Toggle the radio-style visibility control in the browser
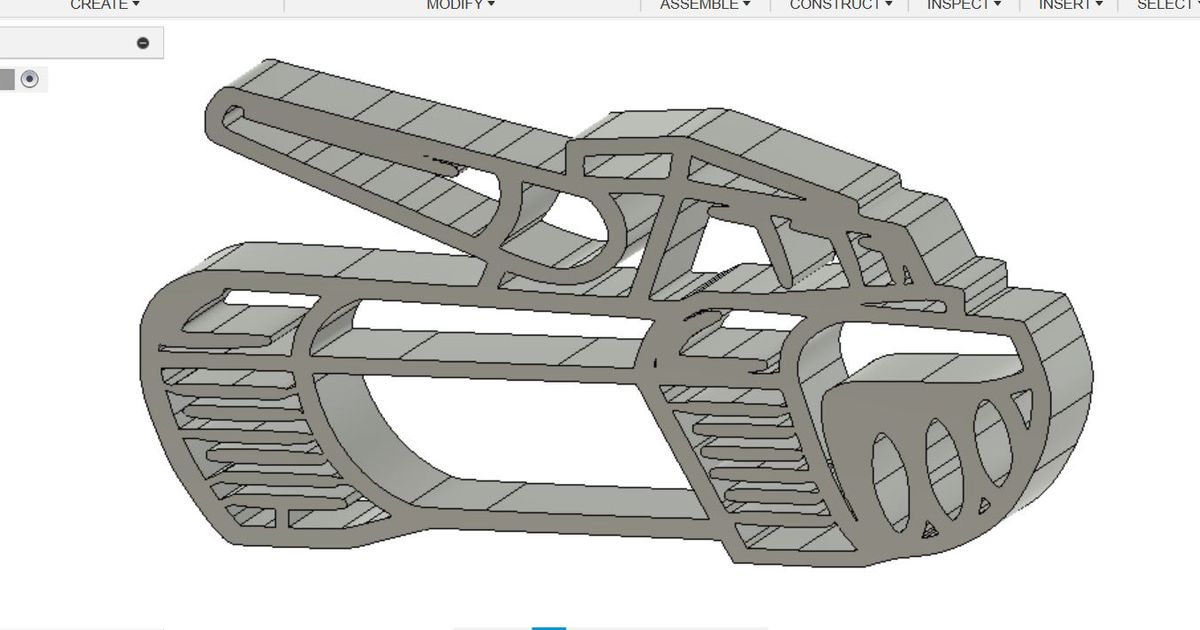 tap(31, 78)
